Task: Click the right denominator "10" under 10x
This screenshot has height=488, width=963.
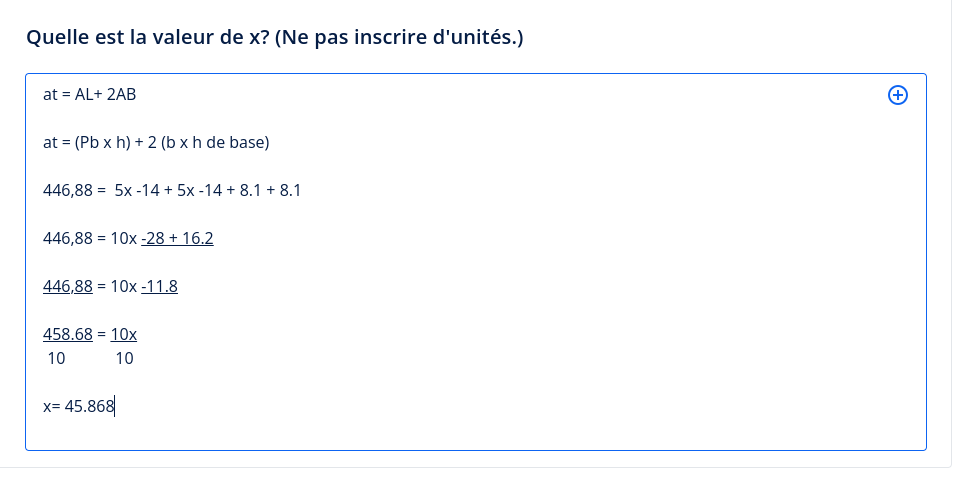Action: (x=124, y=358)
